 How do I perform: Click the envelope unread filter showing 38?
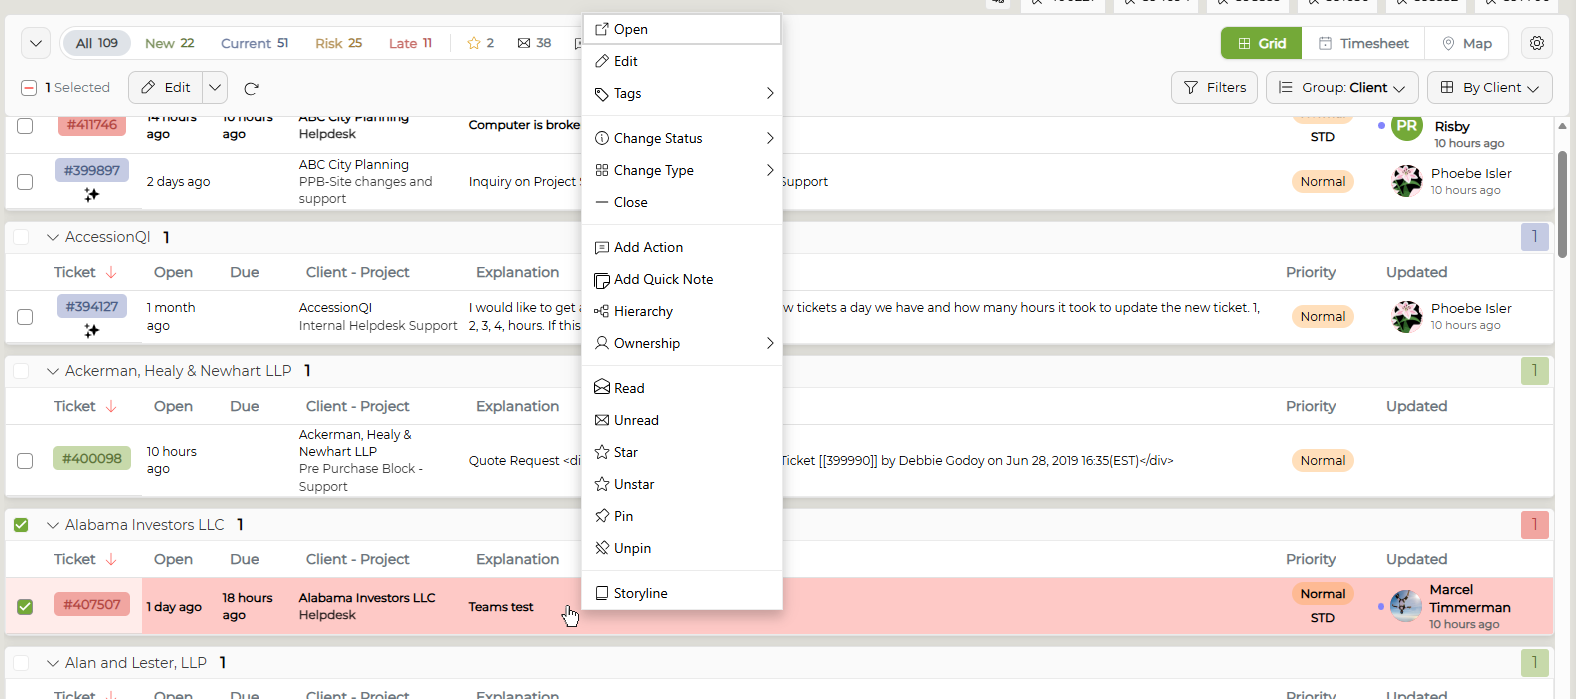tap(534, 43)
